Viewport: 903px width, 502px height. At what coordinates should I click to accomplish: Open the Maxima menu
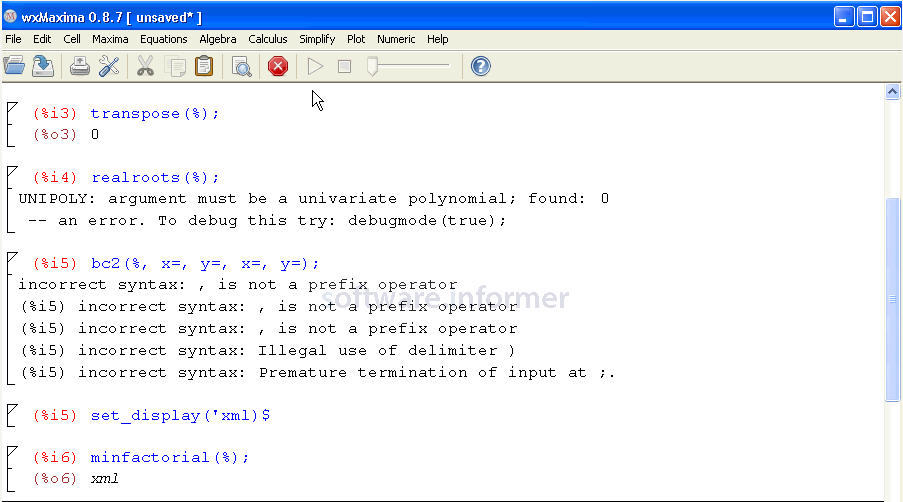110,39
